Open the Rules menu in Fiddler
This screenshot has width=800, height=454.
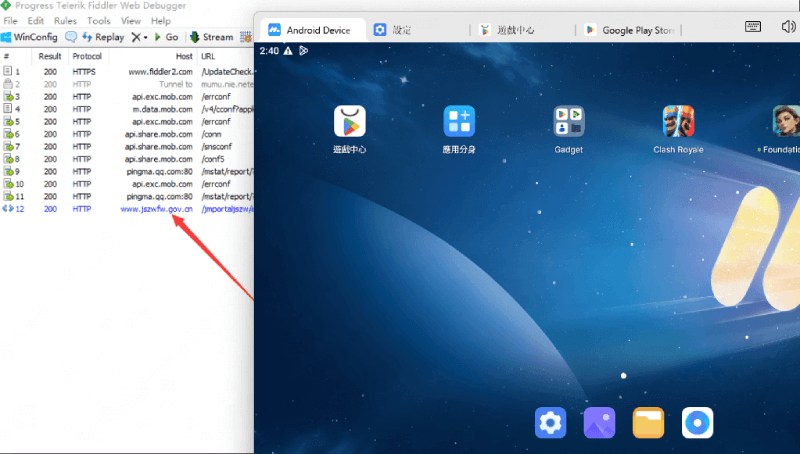[65, 21]
